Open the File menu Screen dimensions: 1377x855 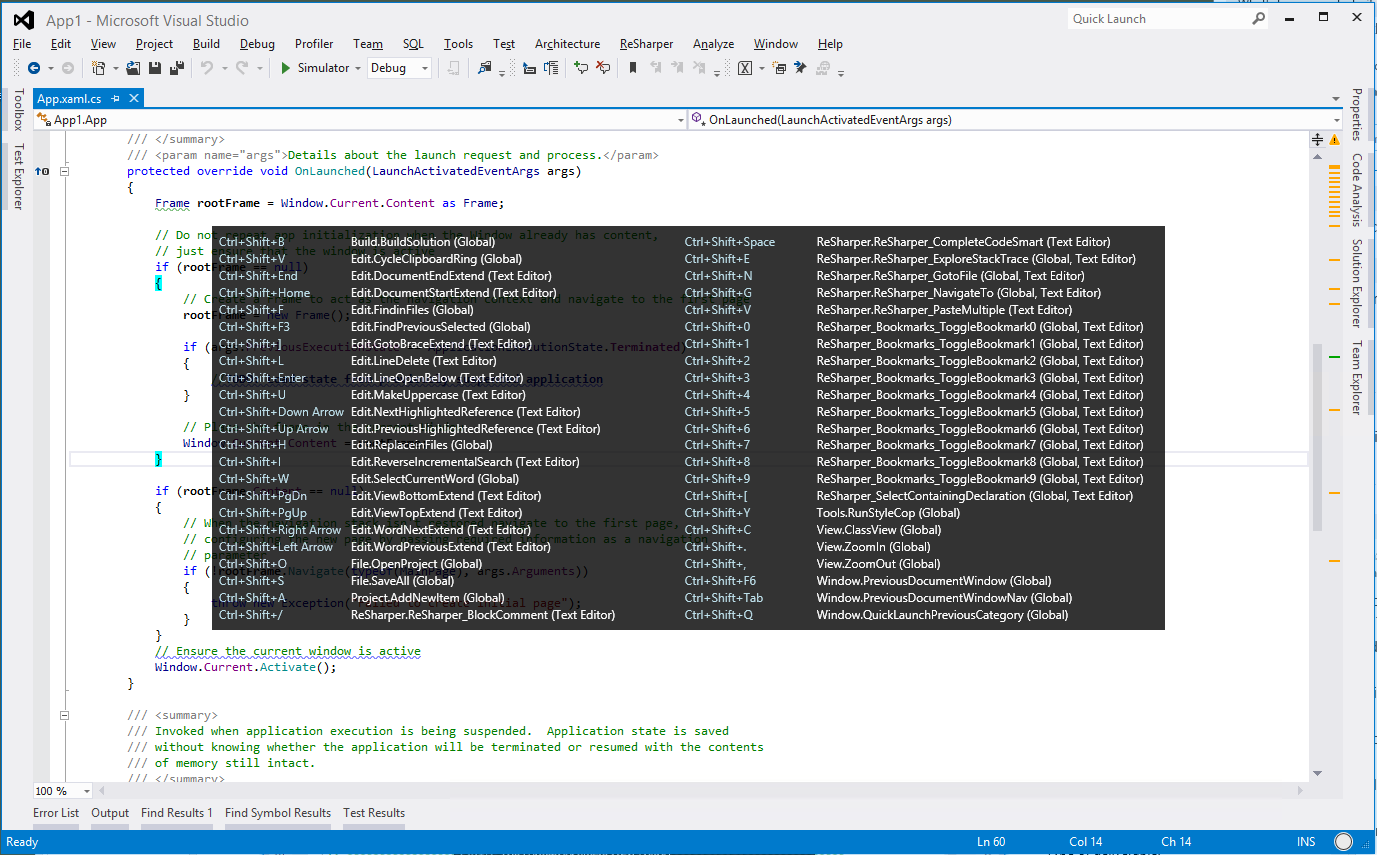click(x=22, y=44)
